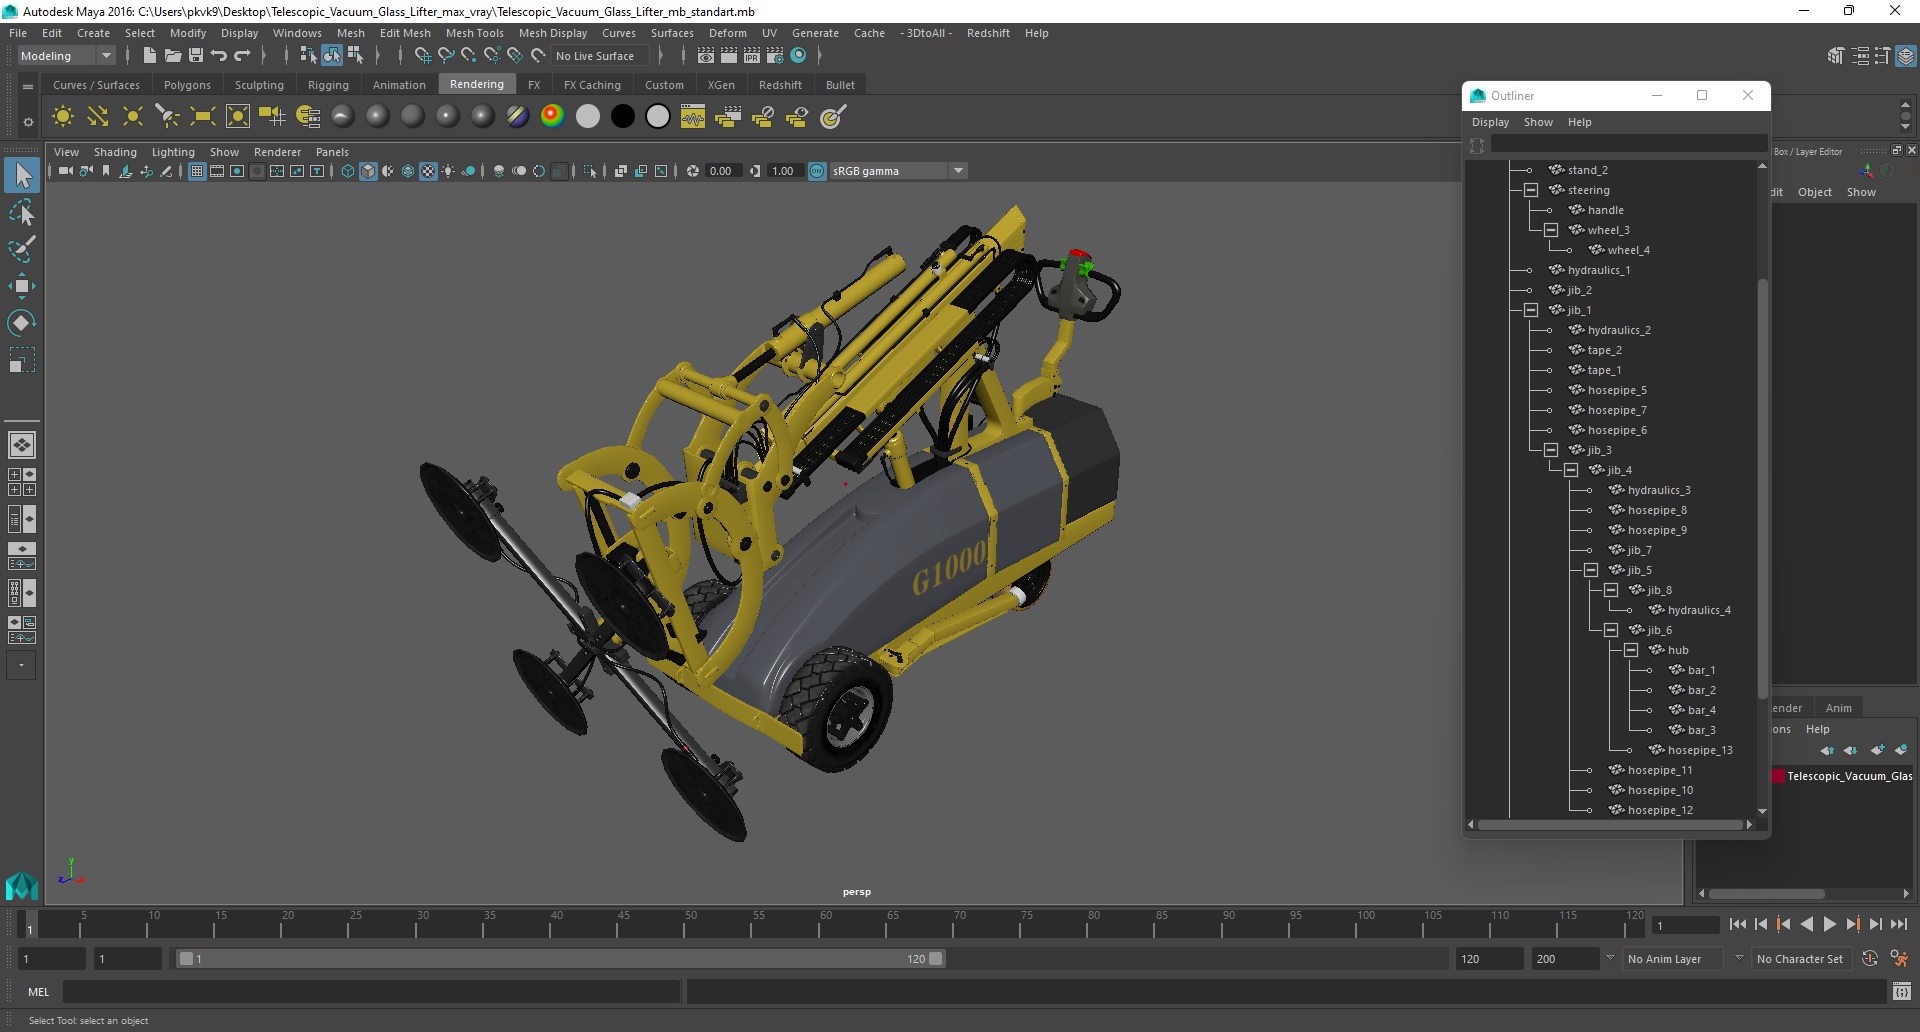
Task: Click the Maya home logo icon
Action: click(22, 886)
